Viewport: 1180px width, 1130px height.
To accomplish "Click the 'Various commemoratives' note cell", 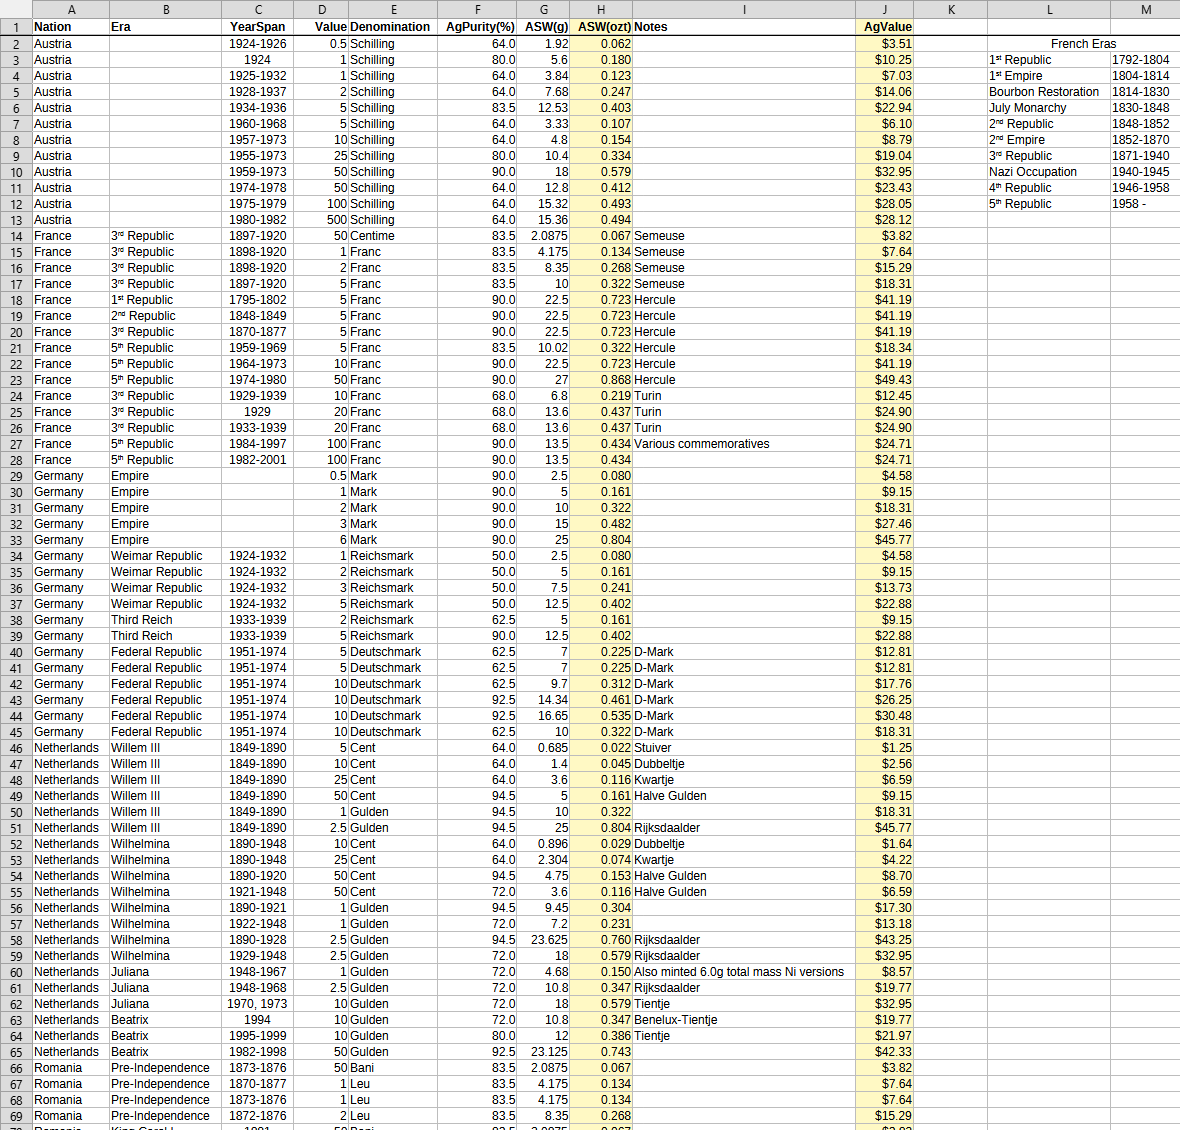I will coord(744,444).
